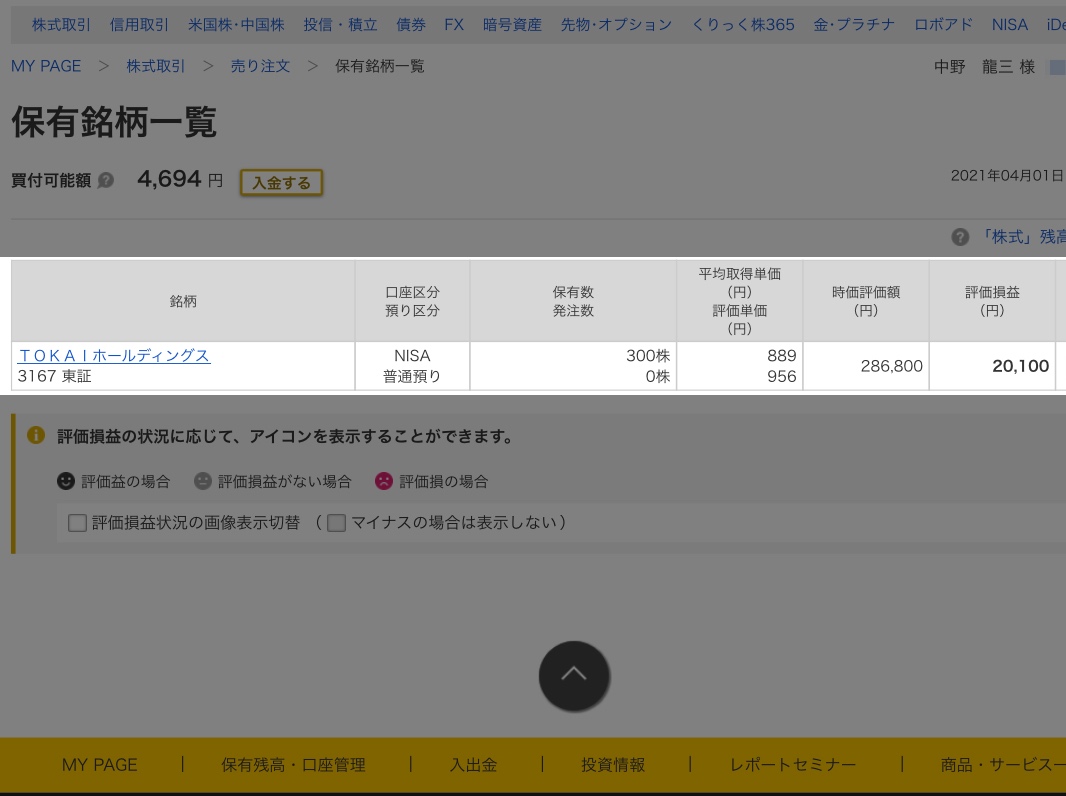Click the stock code 3167 東証
Viewport: 1066px width, 796px height.
pos(54,376)
